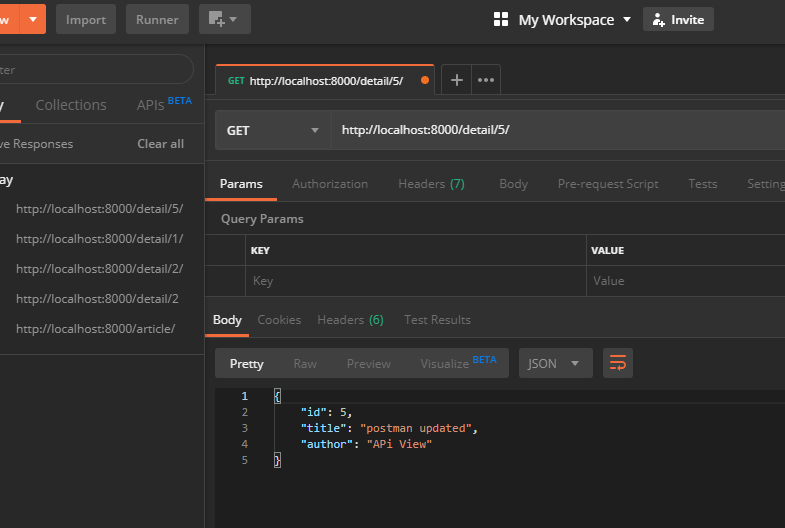Switch to the Collections sidebar tab
The width and height of the screenshot is (785, 528).
pos(71,105)
